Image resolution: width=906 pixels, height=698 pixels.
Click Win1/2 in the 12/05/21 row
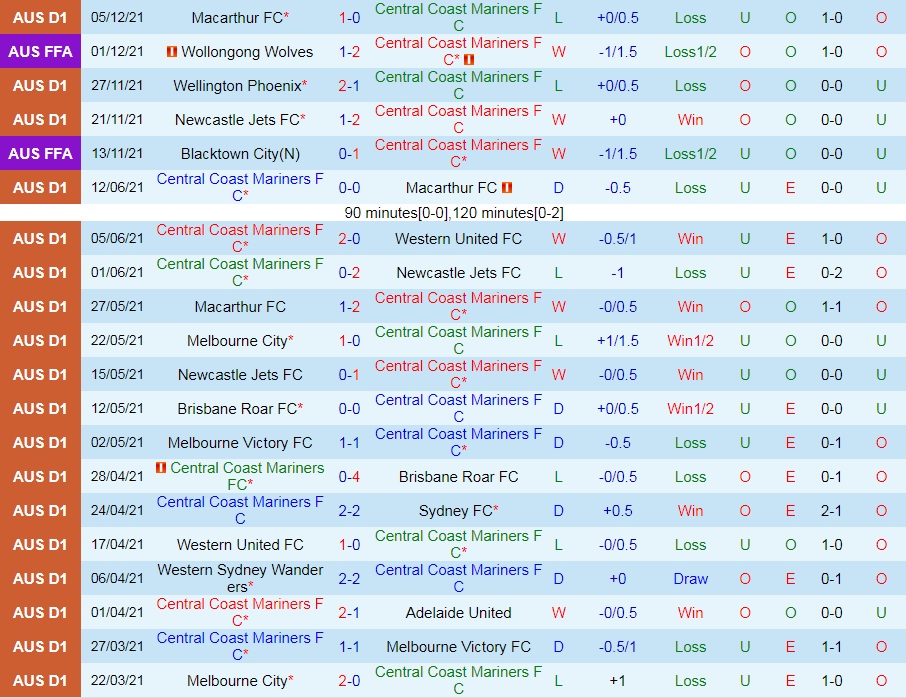(690, 409)
